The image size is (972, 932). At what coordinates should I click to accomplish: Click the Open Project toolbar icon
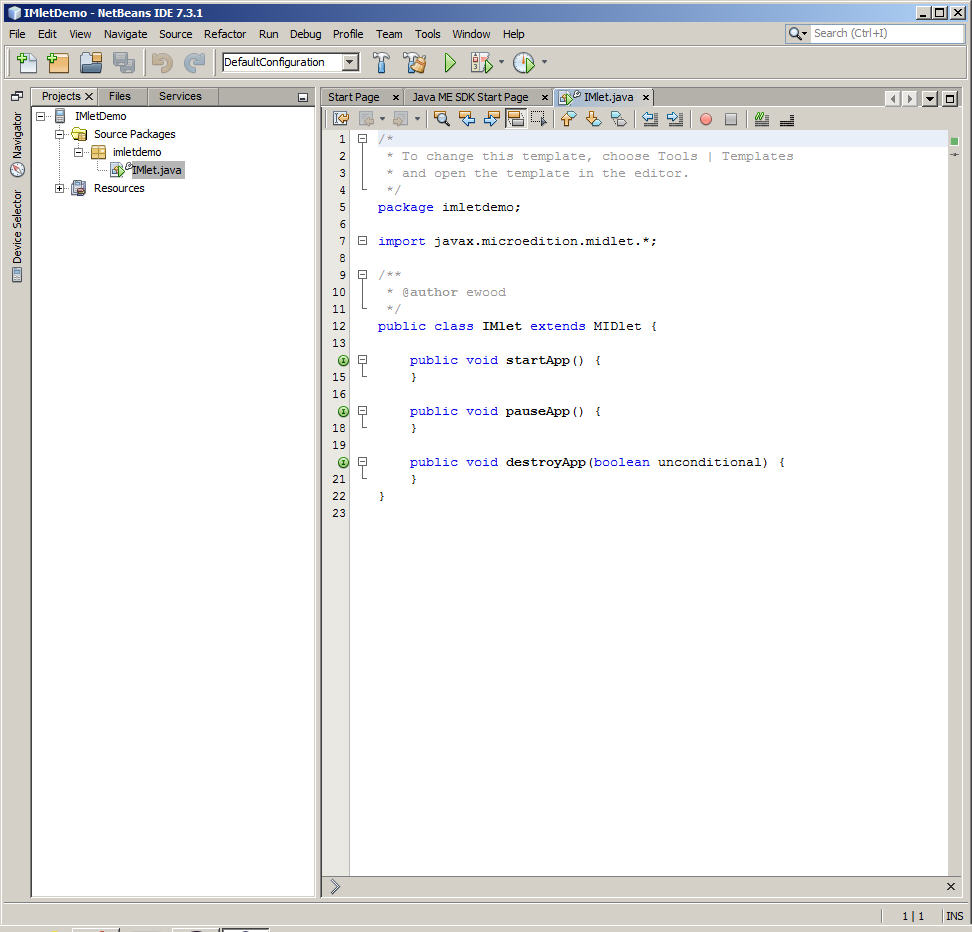coord(91,62)
